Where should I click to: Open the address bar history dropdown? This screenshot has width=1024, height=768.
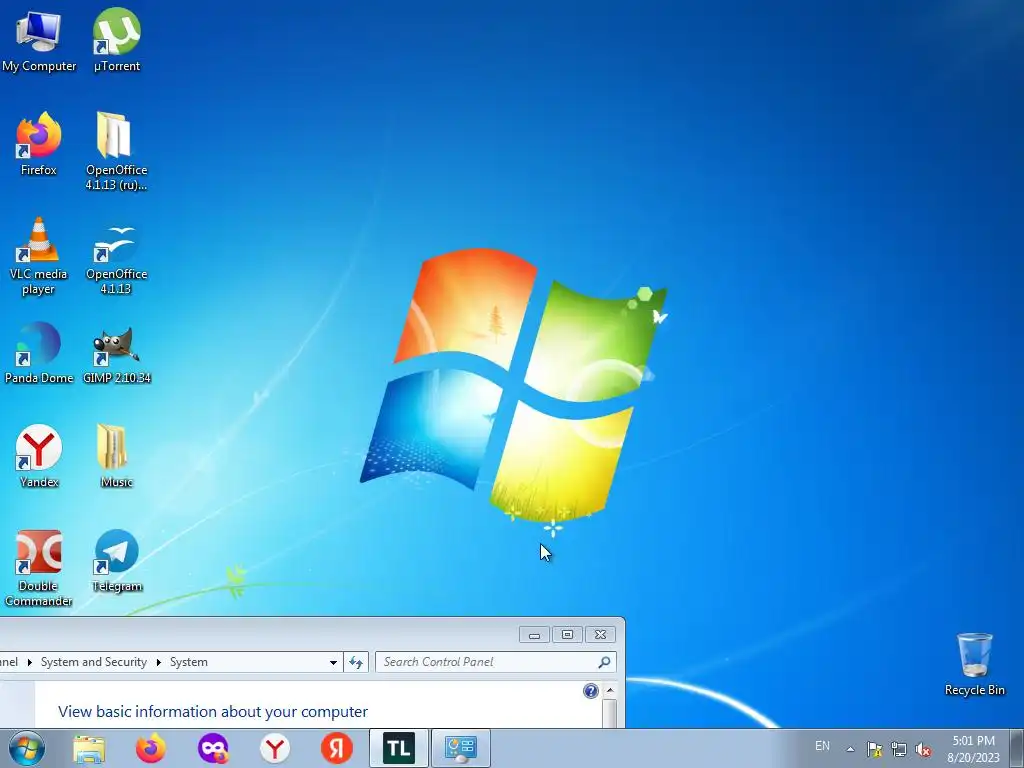coord(333,662)
